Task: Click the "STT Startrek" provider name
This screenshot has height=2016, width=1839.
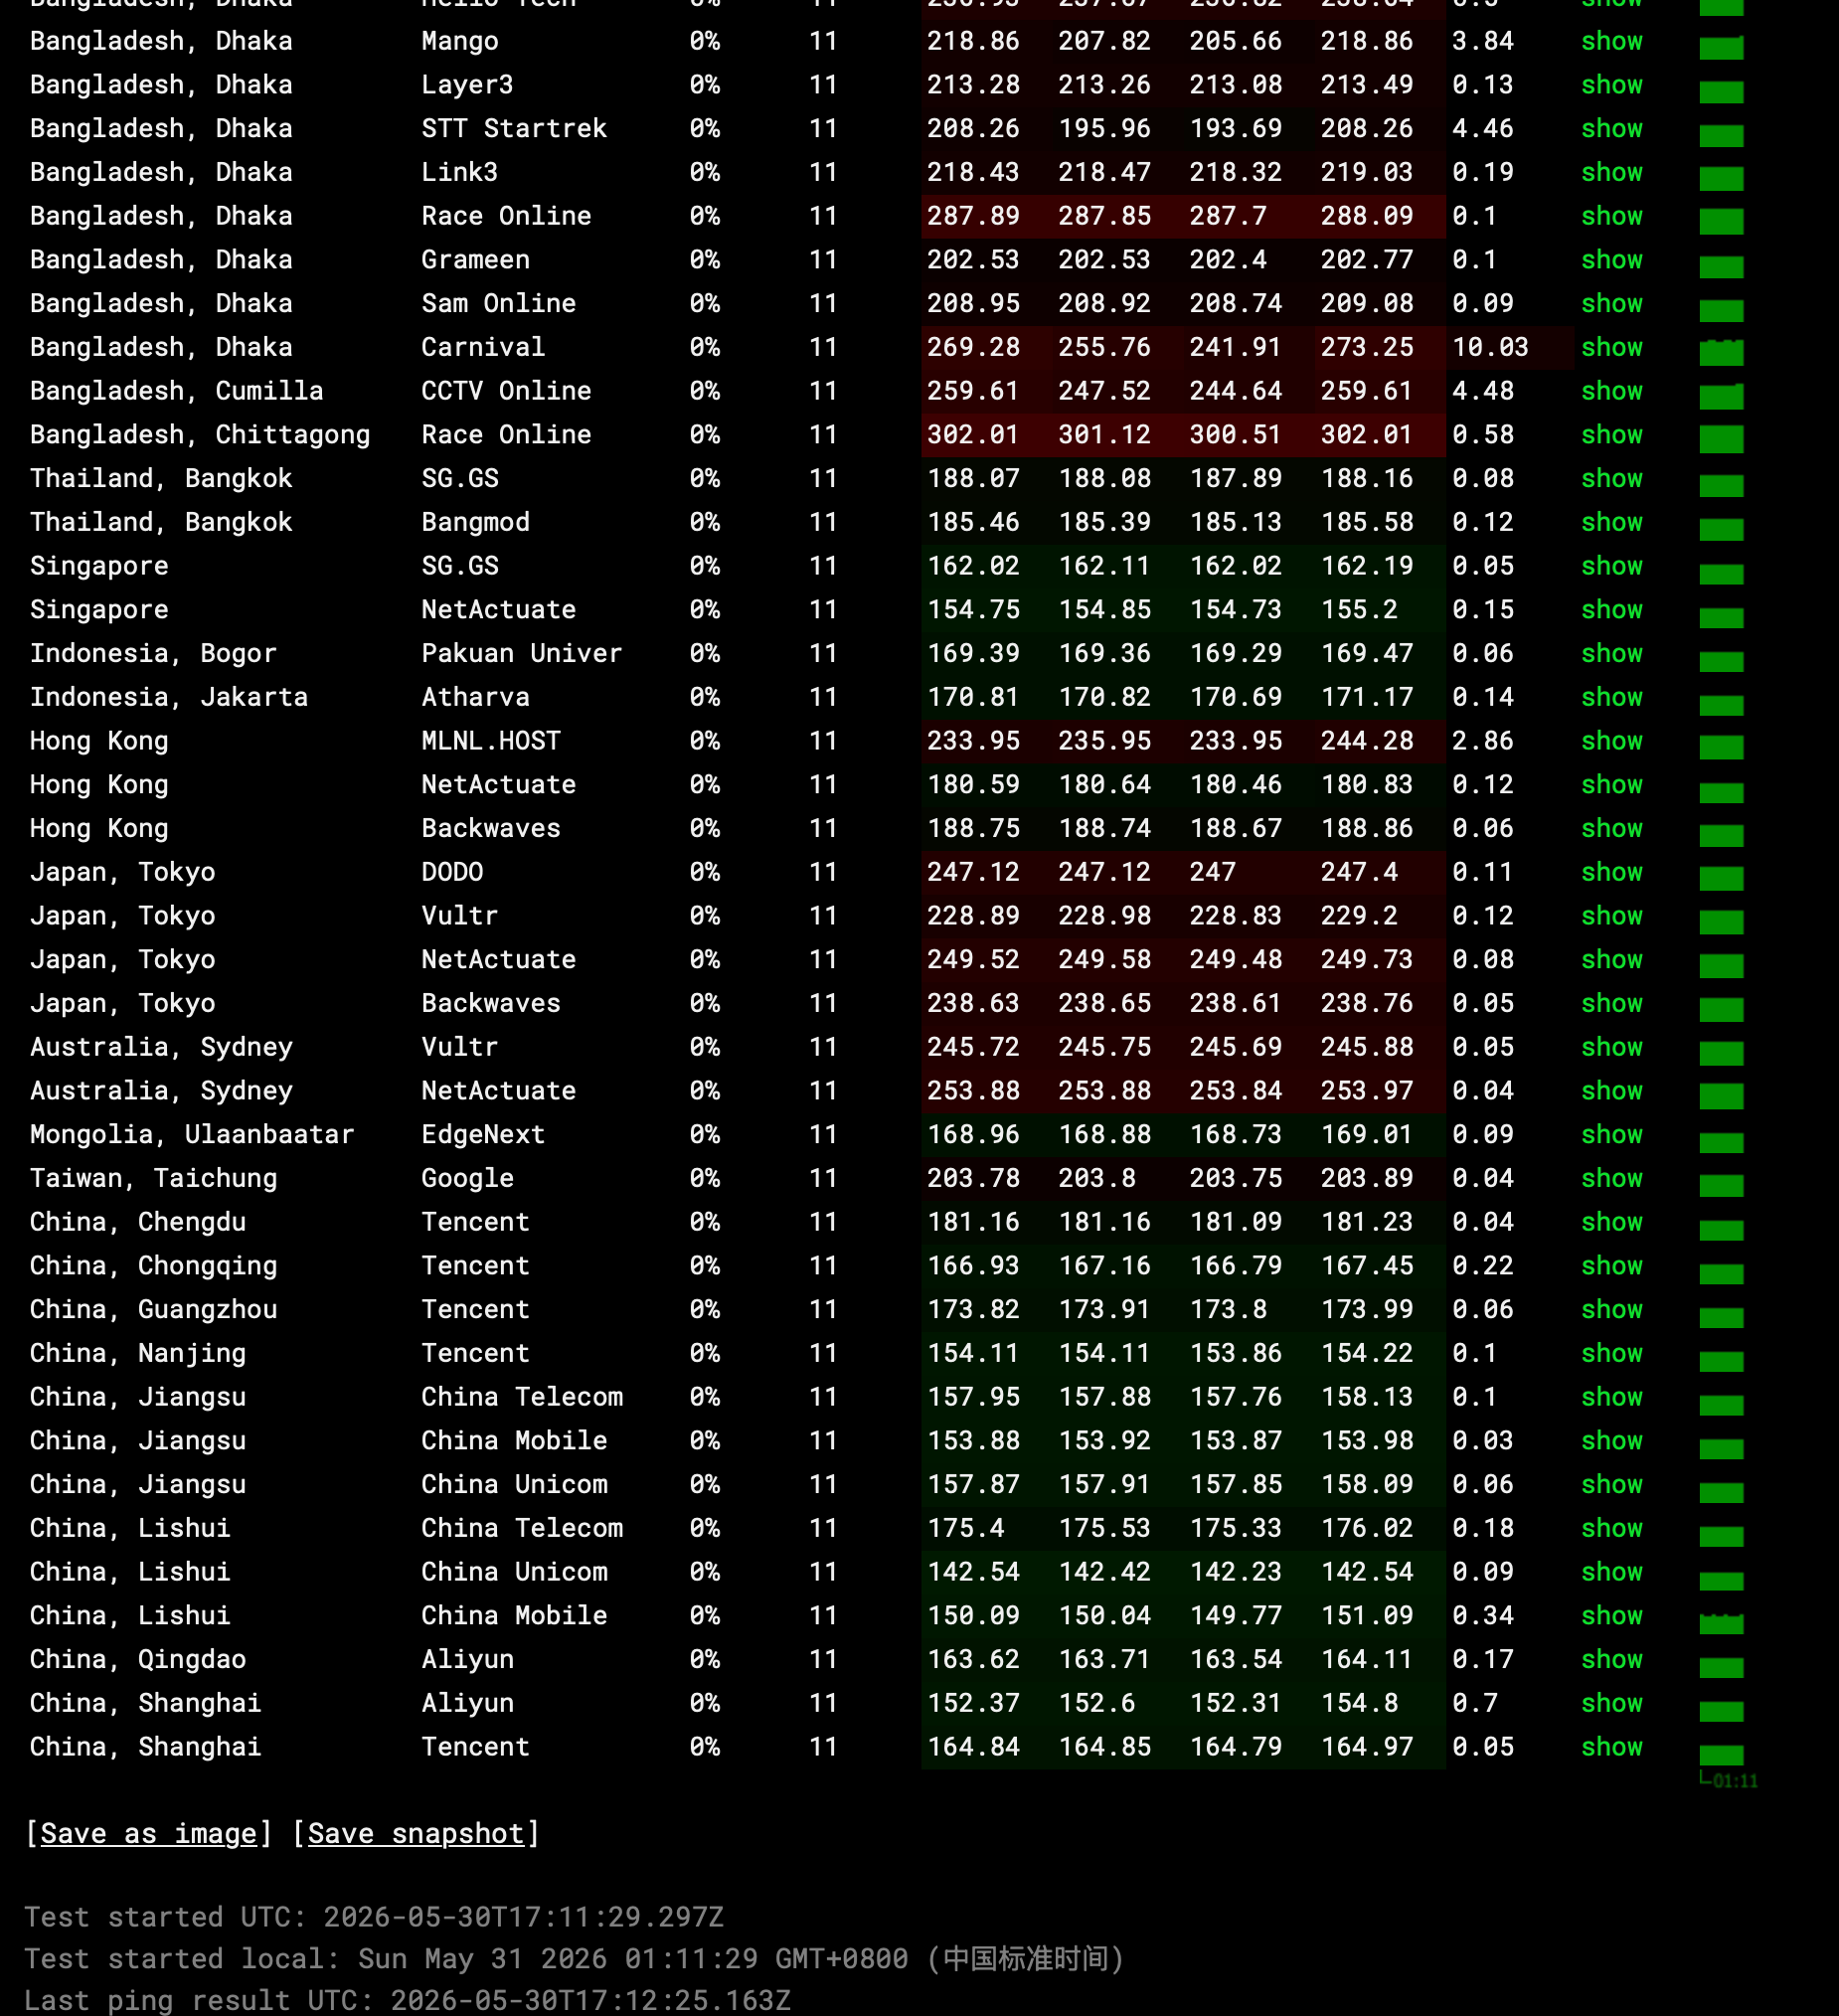Action: 514,129
